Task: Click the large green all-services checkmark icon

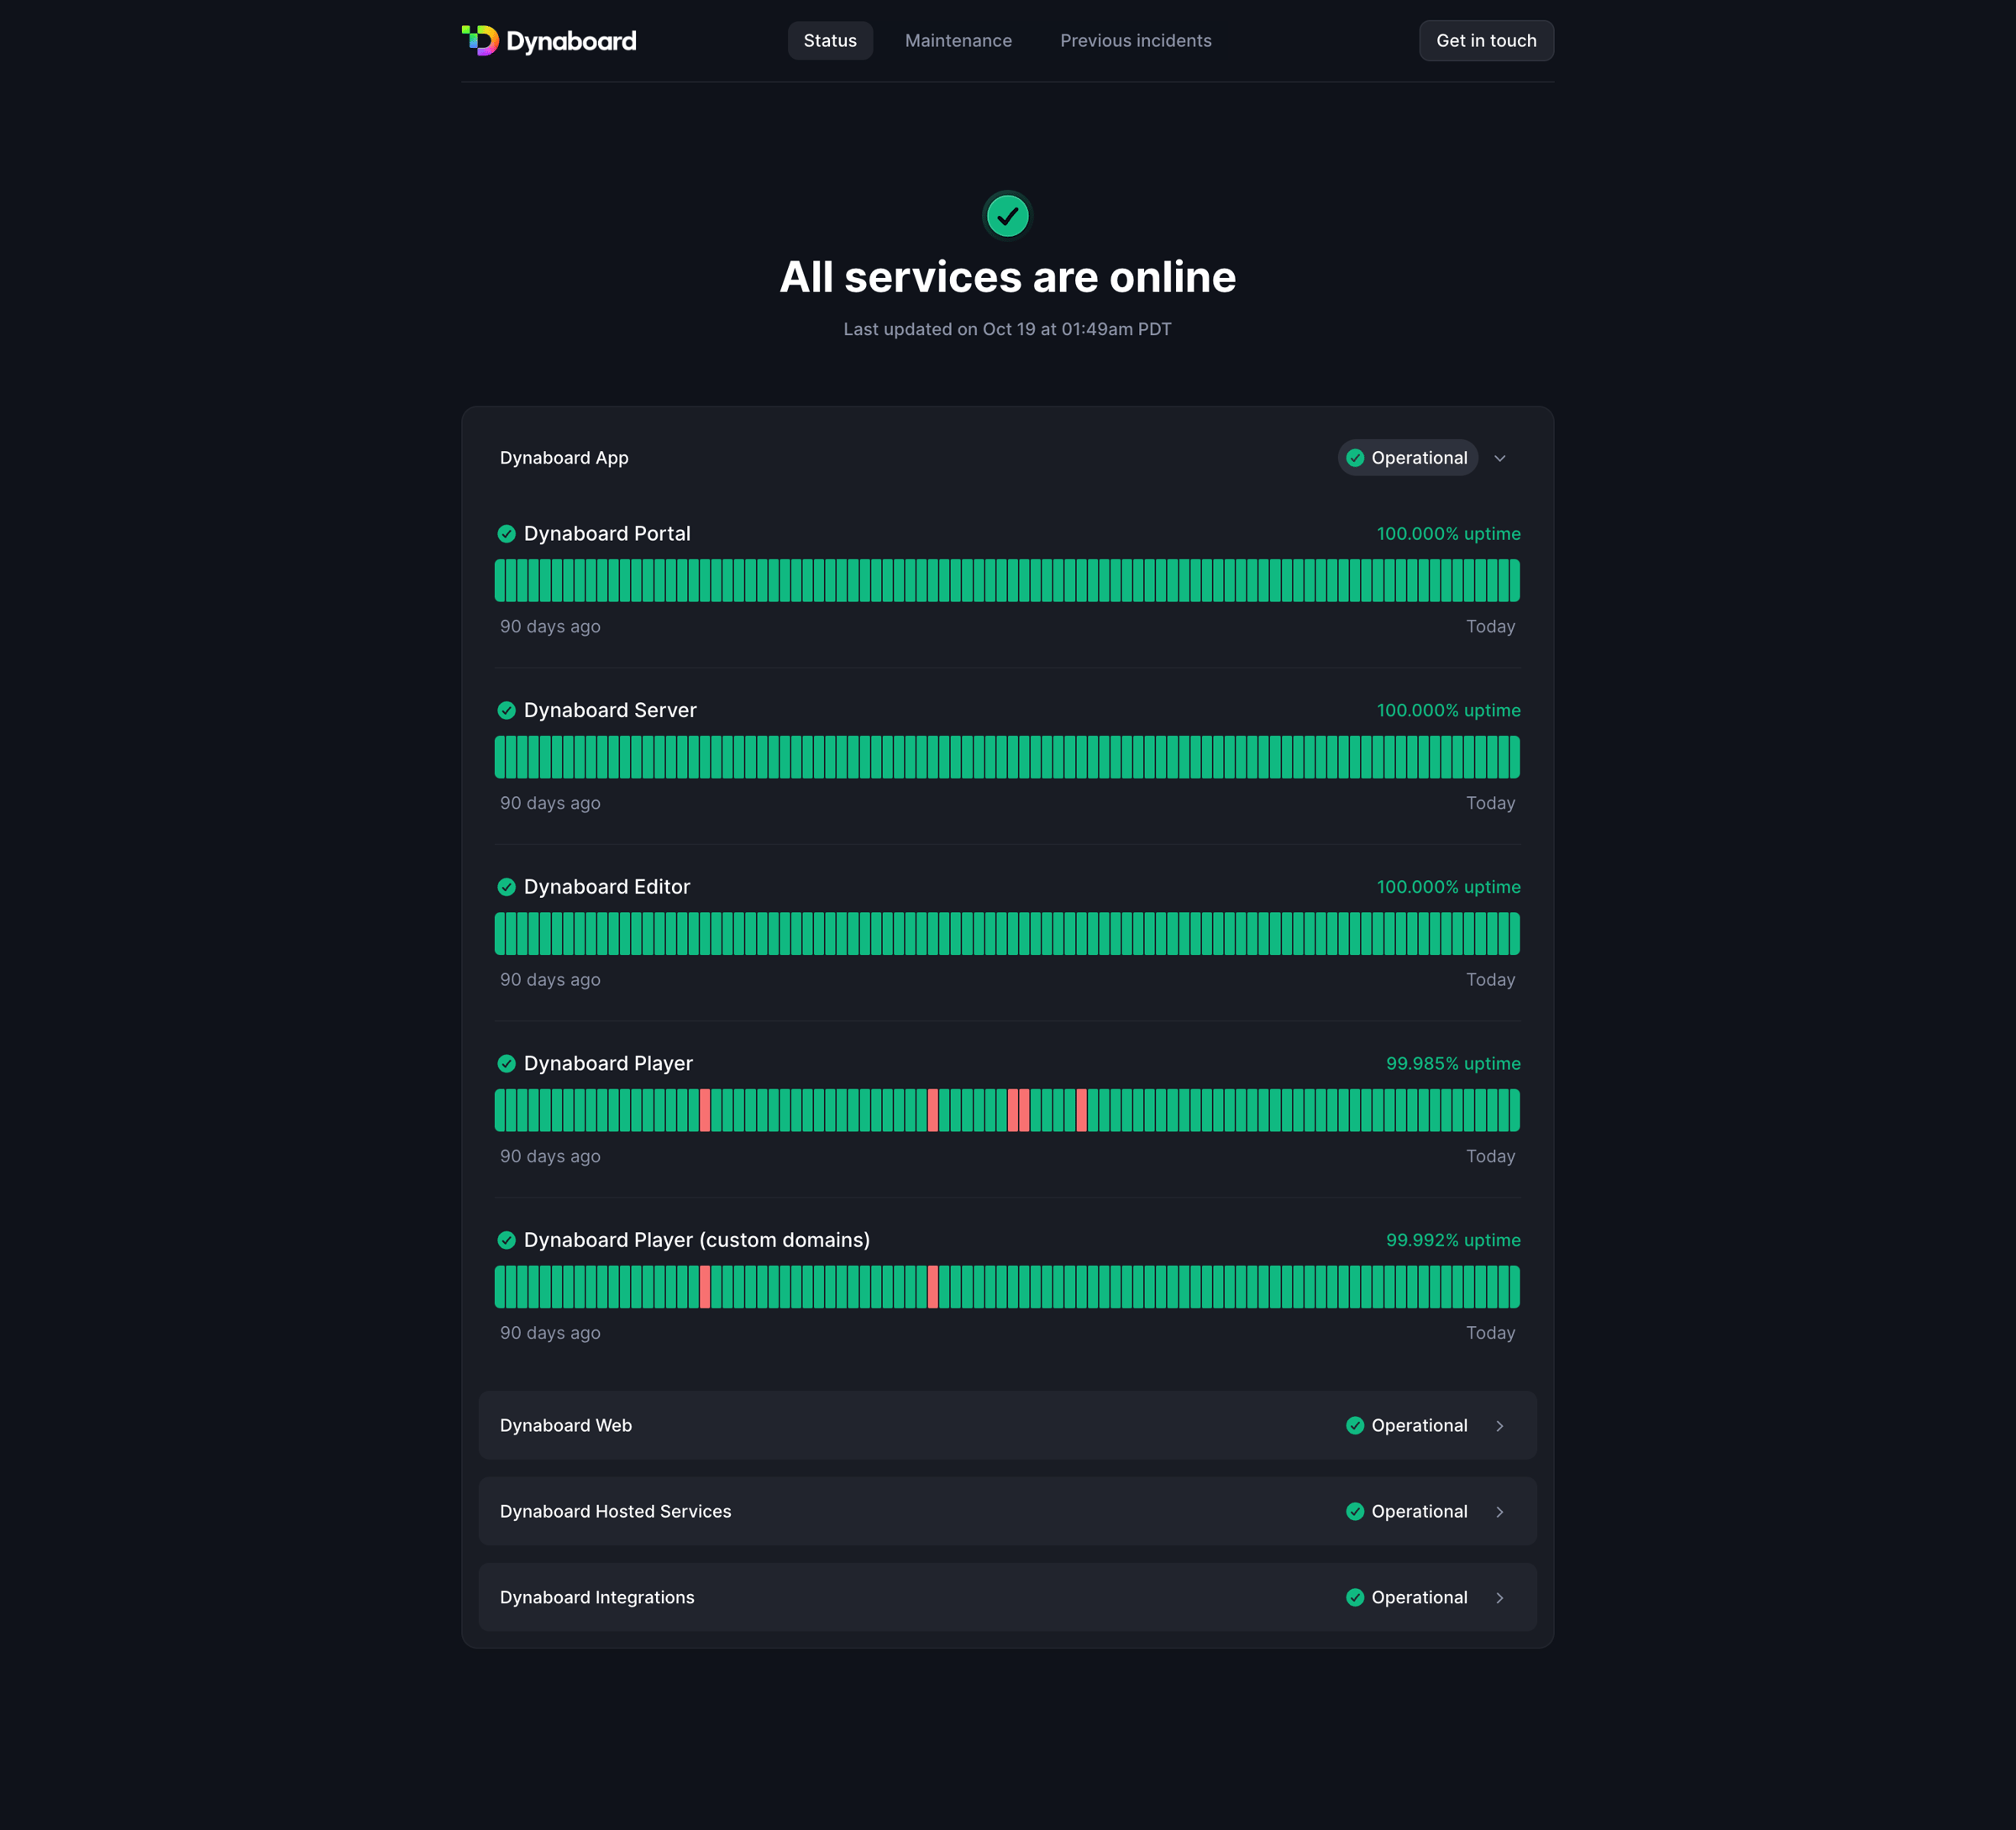Action: click(x=1007, y=215)
